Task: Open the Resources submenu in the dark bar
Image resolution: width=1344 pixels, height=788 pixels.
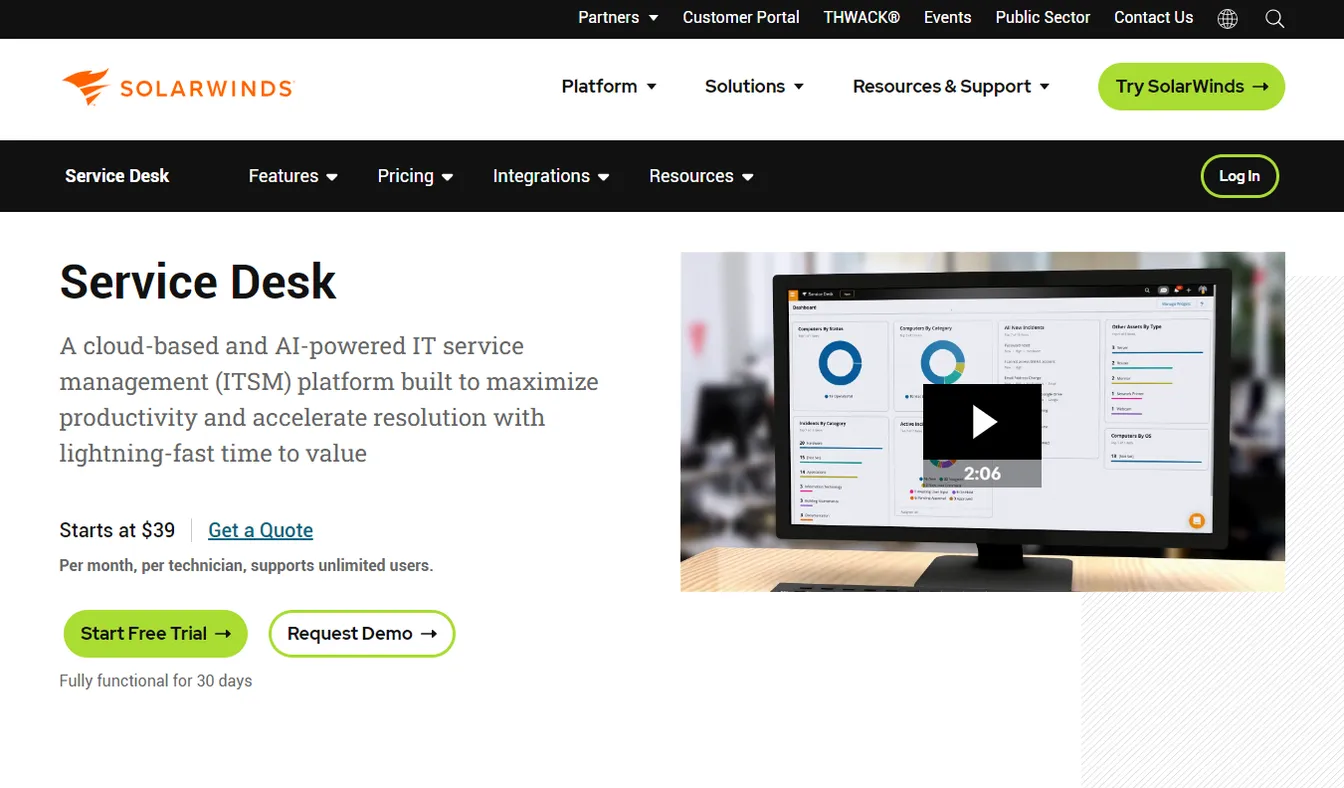Action: (701, 176)
